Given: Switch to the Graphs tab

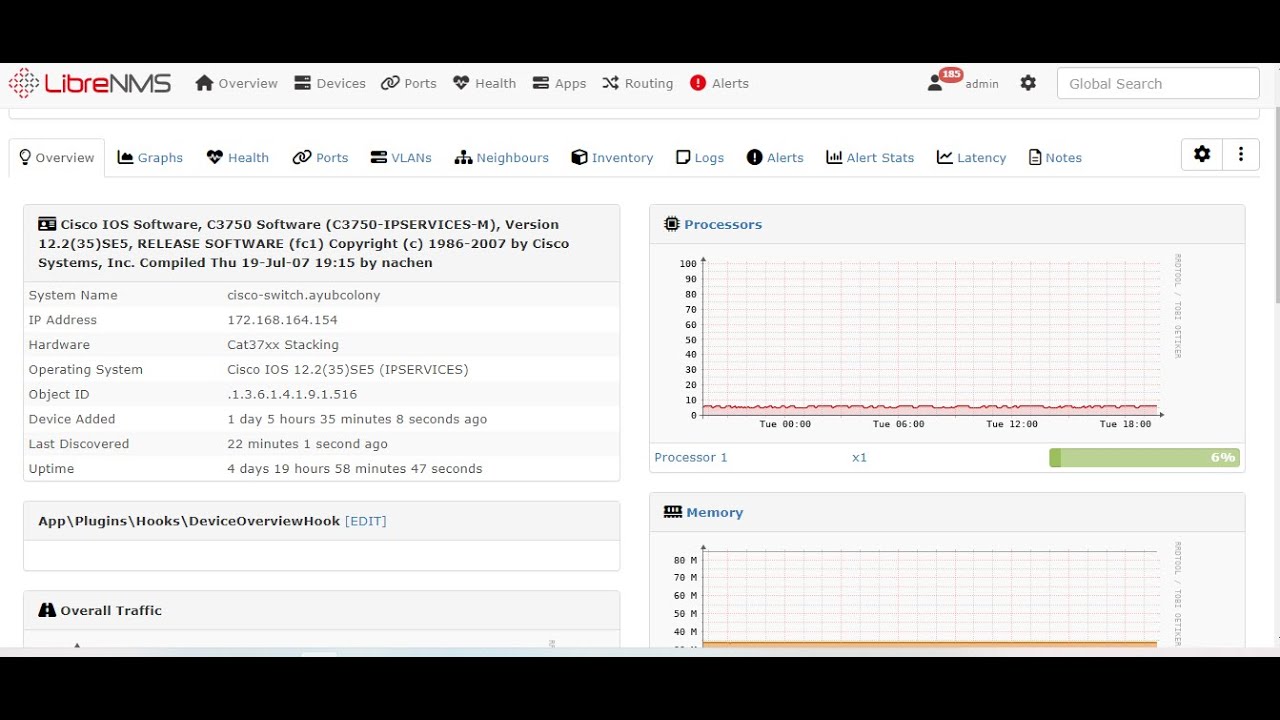Looking at the screenshot, I should click(150, 158).
